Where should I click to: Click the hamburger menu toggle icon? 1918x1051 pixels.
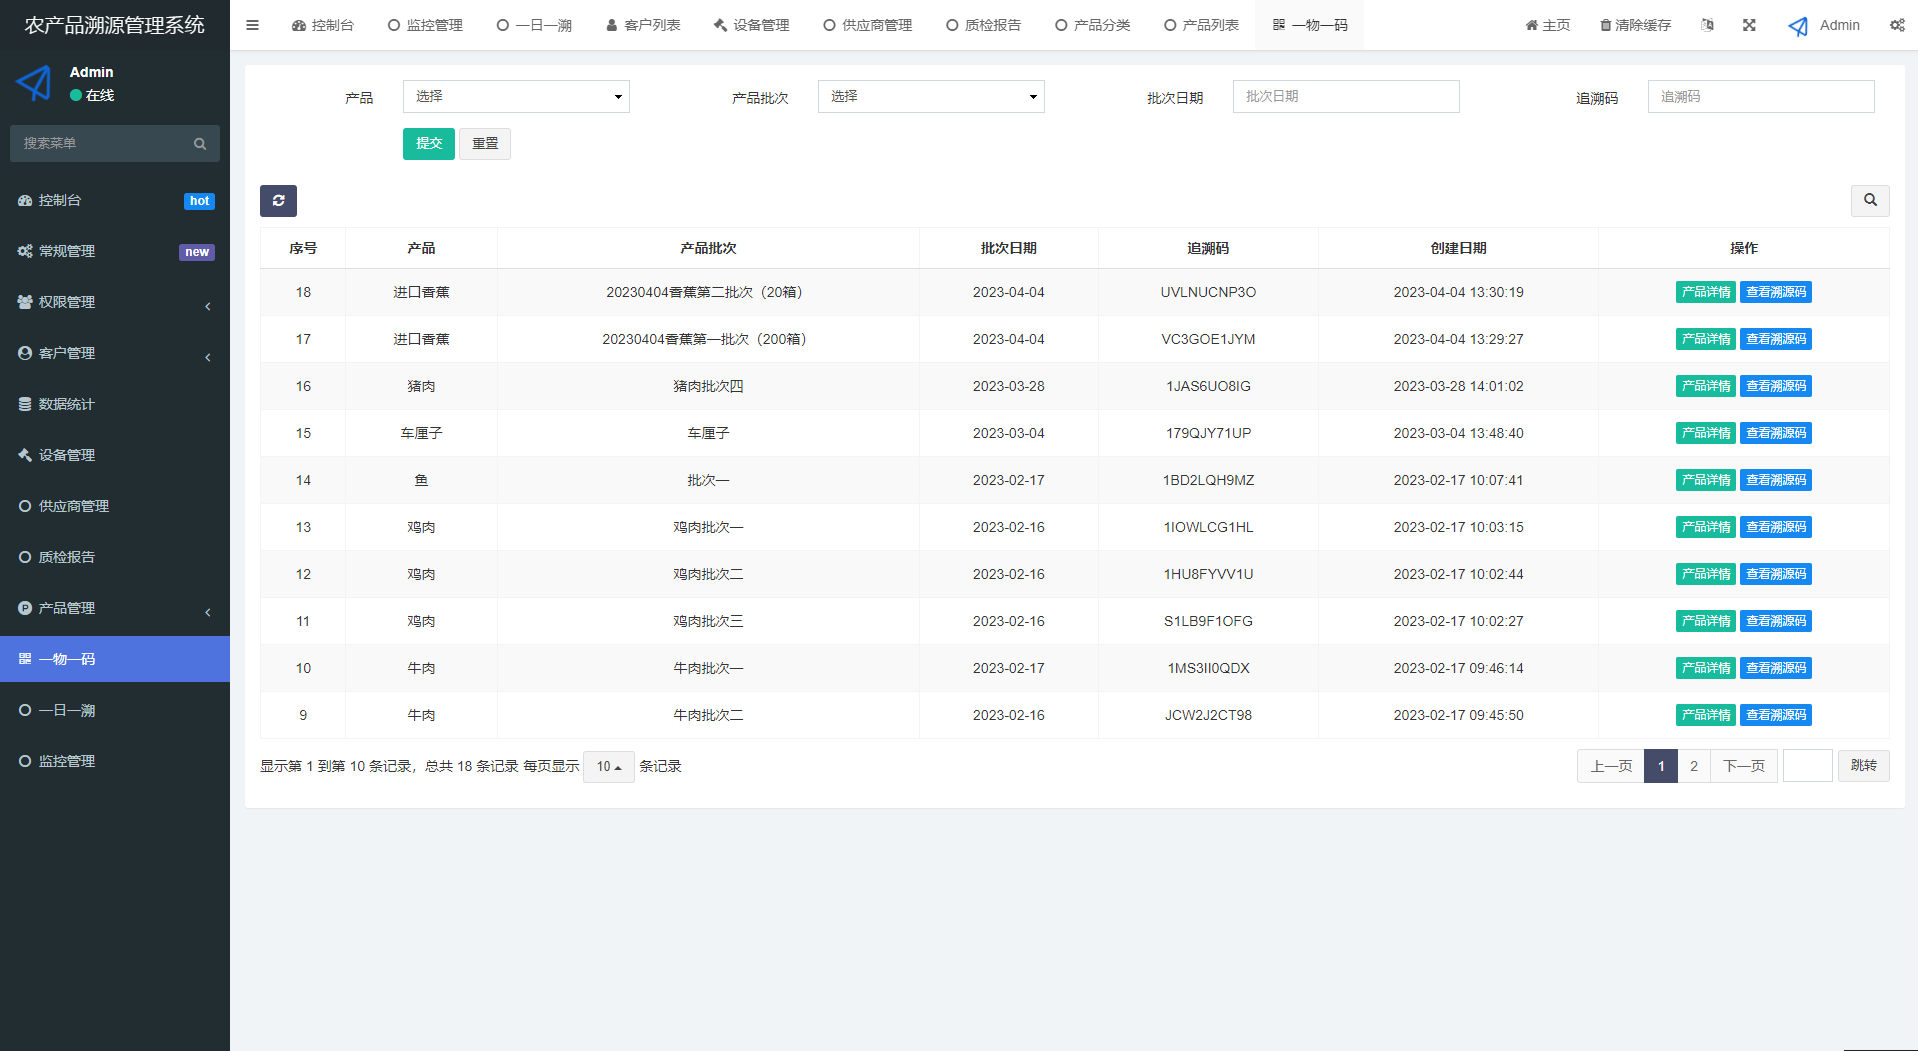point(252,25)
